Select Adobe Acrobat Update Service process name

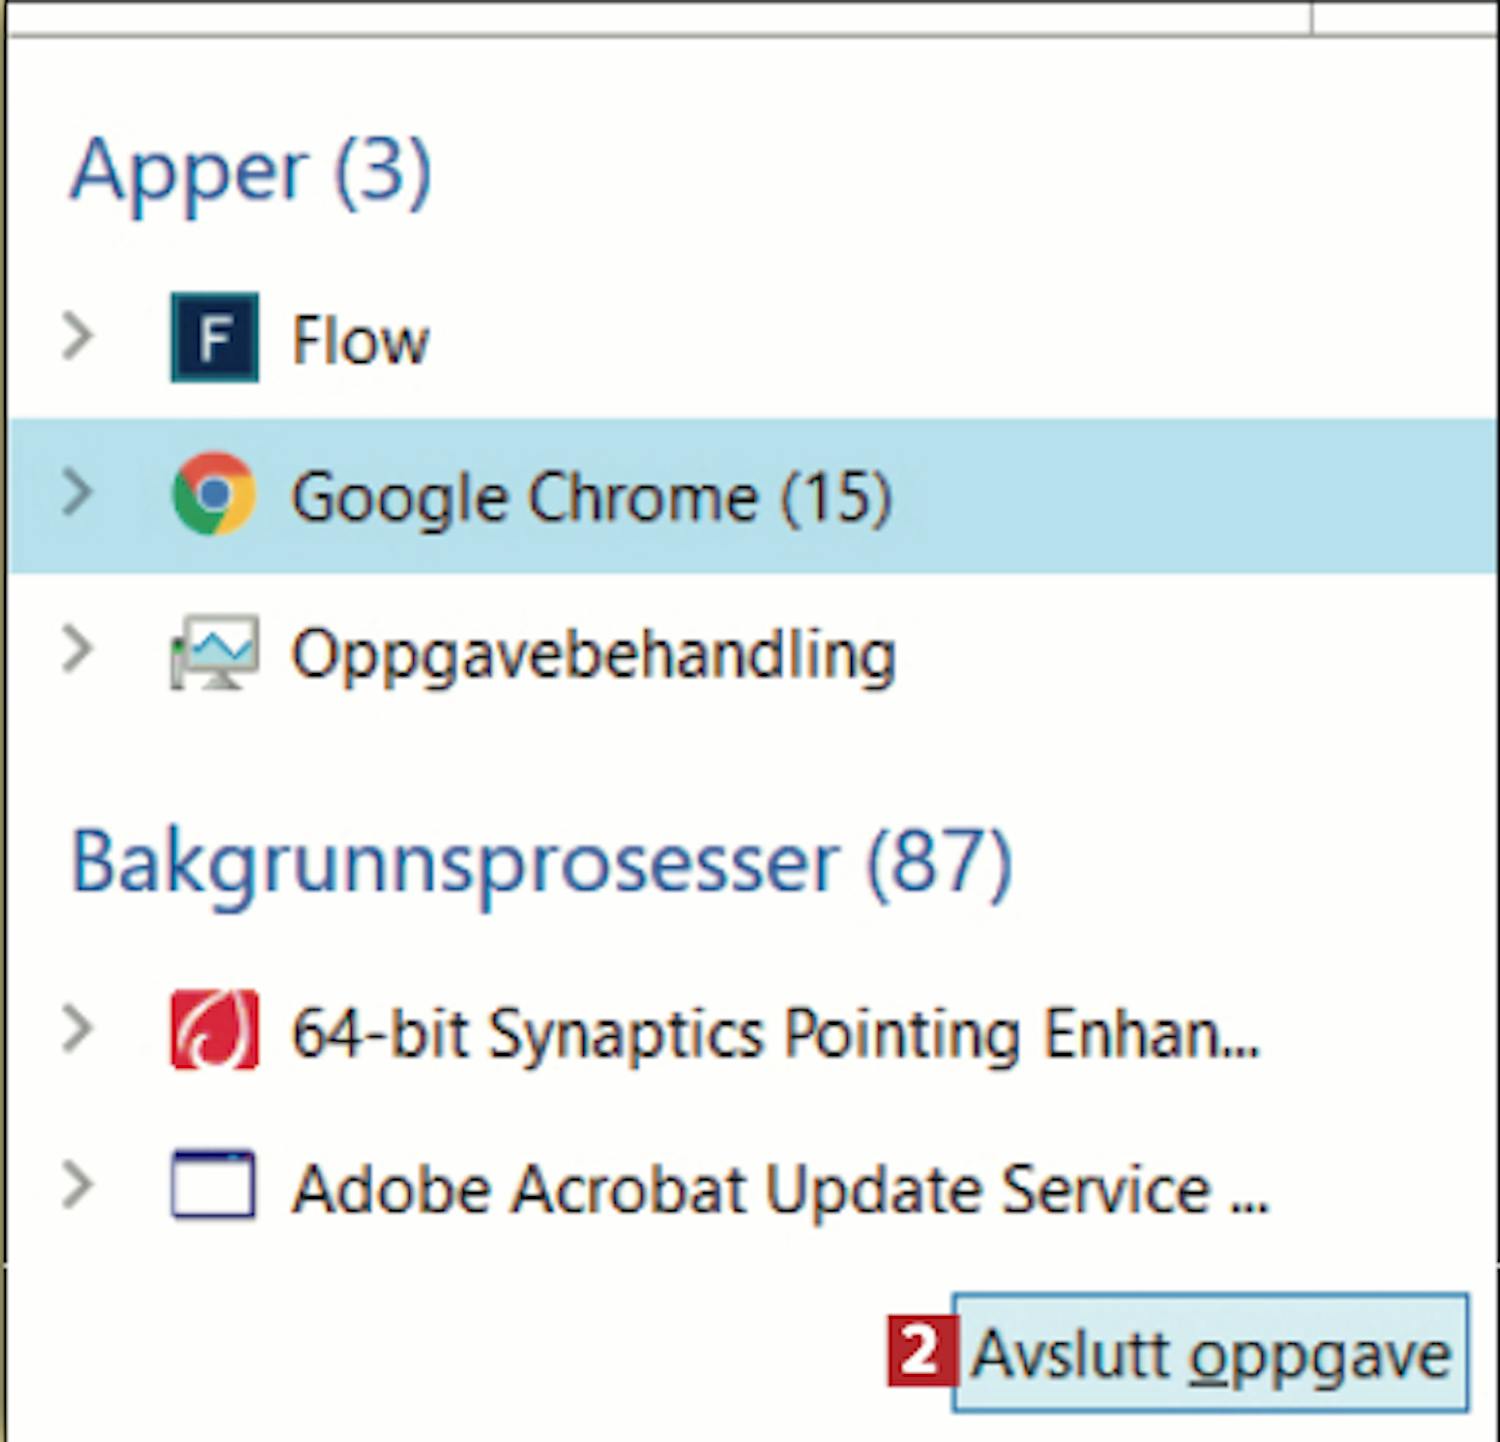click(x=780, y=1190)
